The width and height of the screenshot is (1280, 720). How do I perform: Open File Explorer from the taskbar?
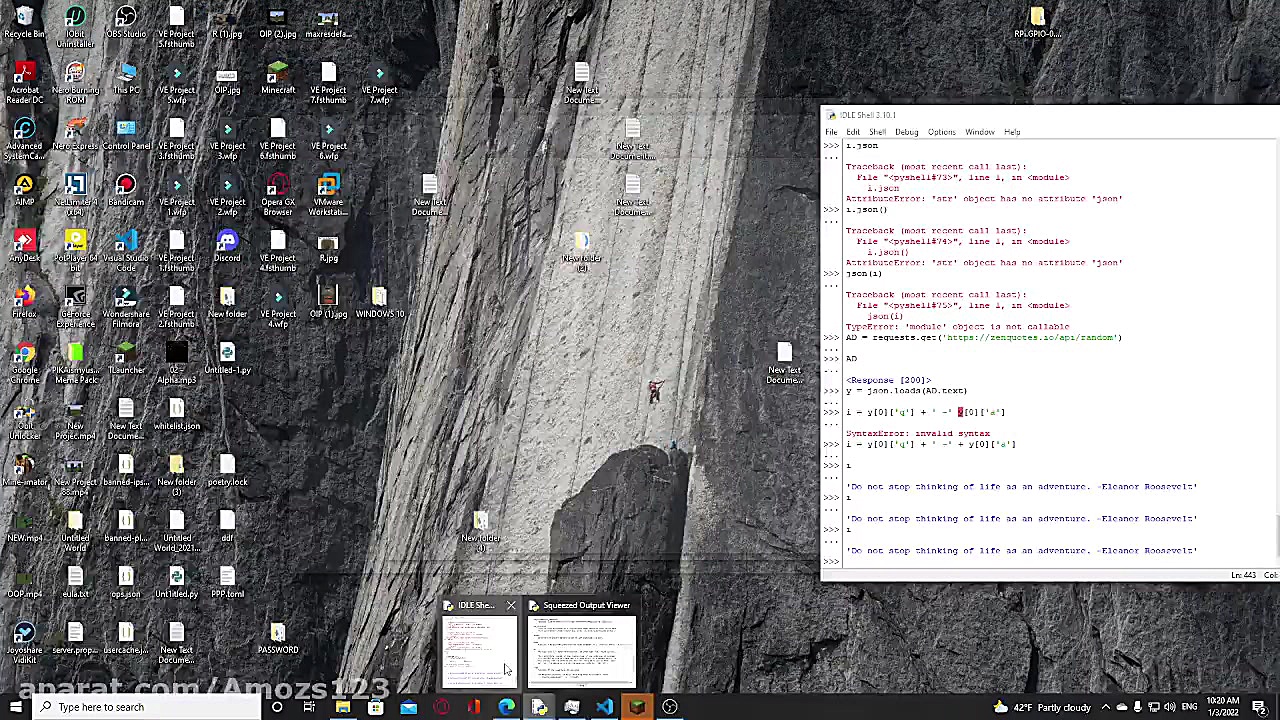tap(343, 707)
